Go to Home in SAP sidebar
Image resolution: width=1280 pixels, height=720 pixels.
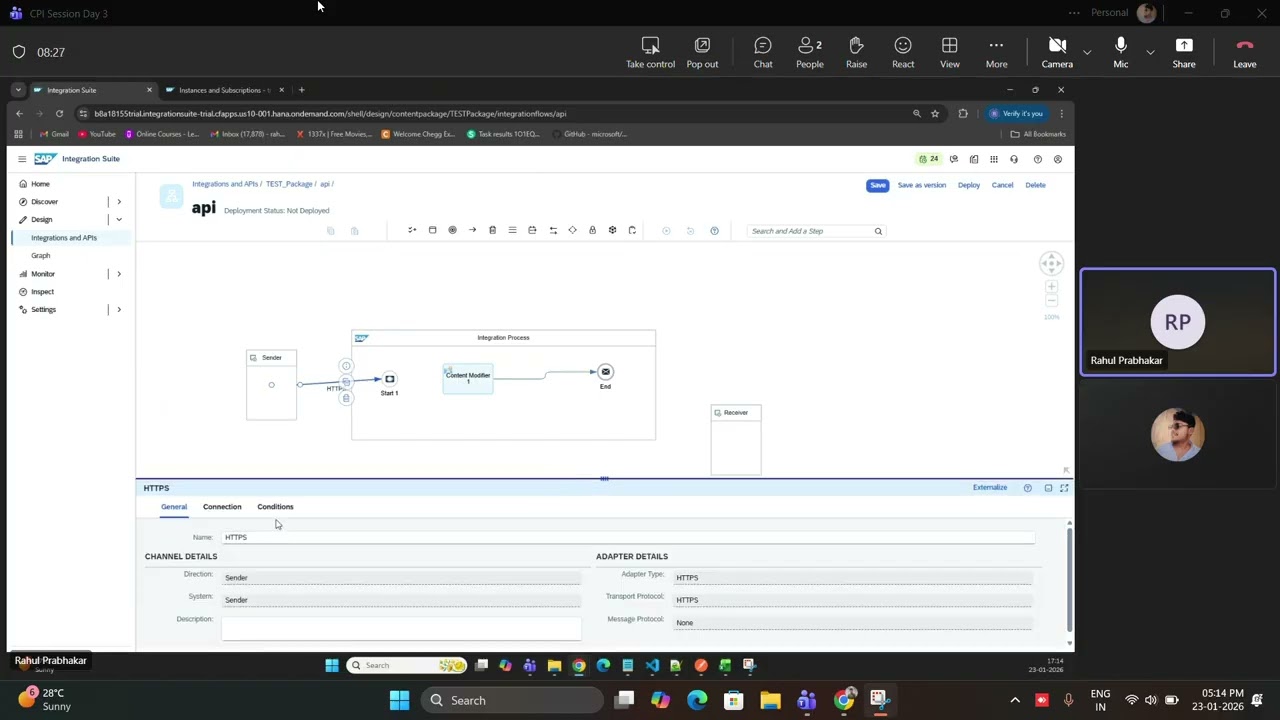coord(40,184)
